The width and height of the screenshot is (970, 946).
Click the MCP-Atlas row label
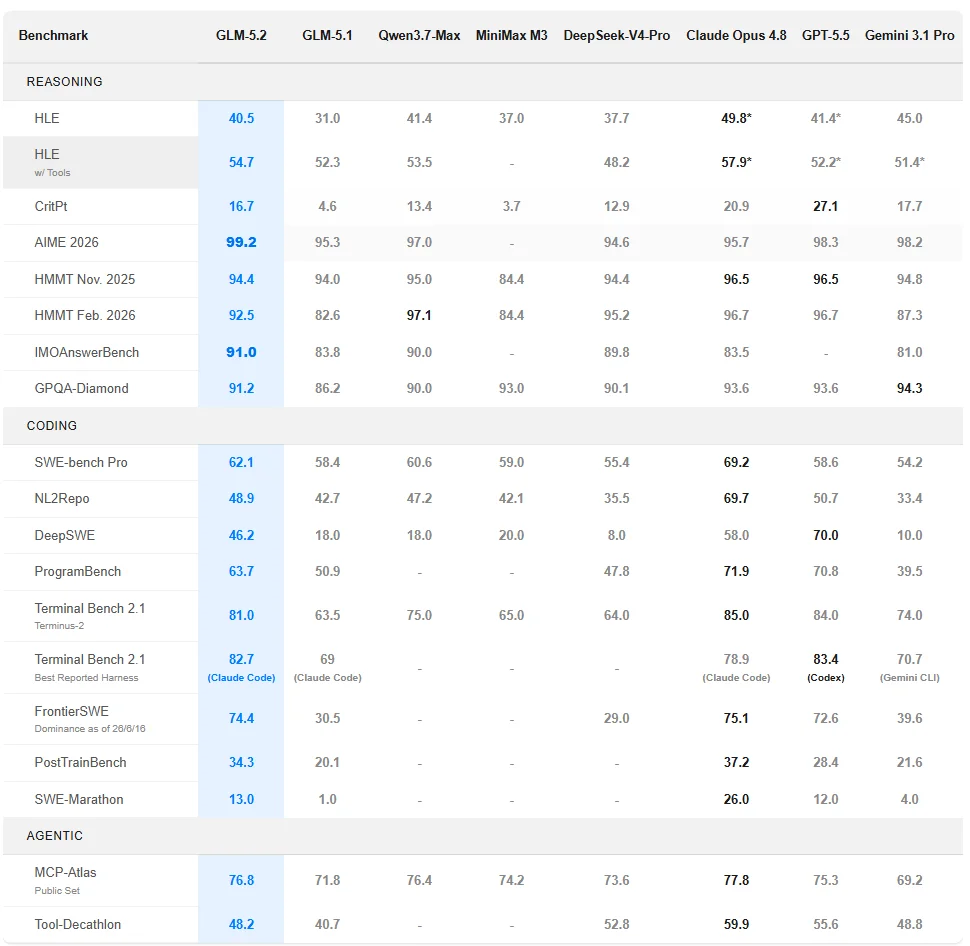pos(65,880)
